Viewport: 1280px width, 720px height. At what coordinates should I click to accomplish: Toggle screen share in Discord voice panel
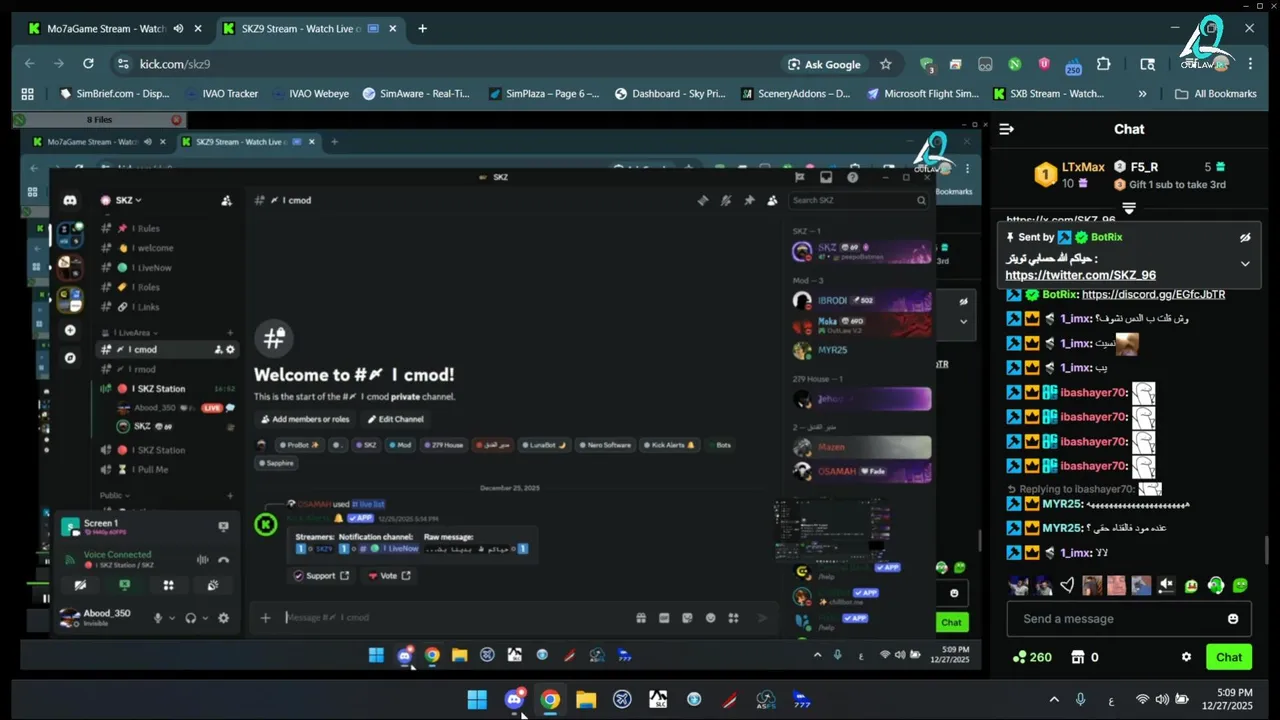click(125, 585)
